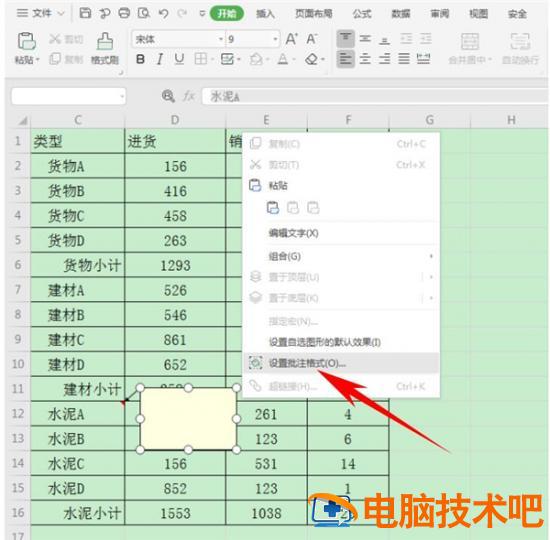Open Print Preview from the quick access bar
550x540 pixels.
(143, 13)
